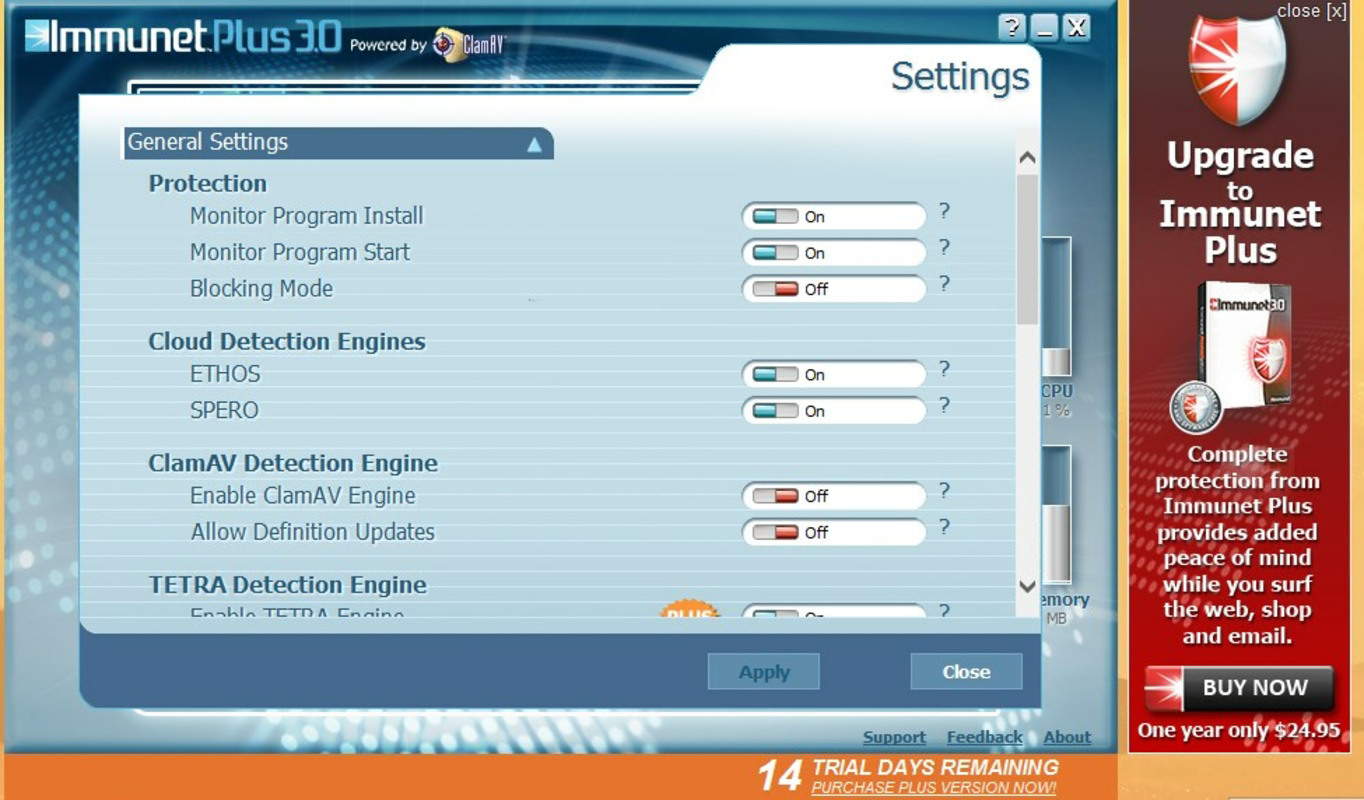
Task: Click the Blocking Mode label
Action: 261,289
